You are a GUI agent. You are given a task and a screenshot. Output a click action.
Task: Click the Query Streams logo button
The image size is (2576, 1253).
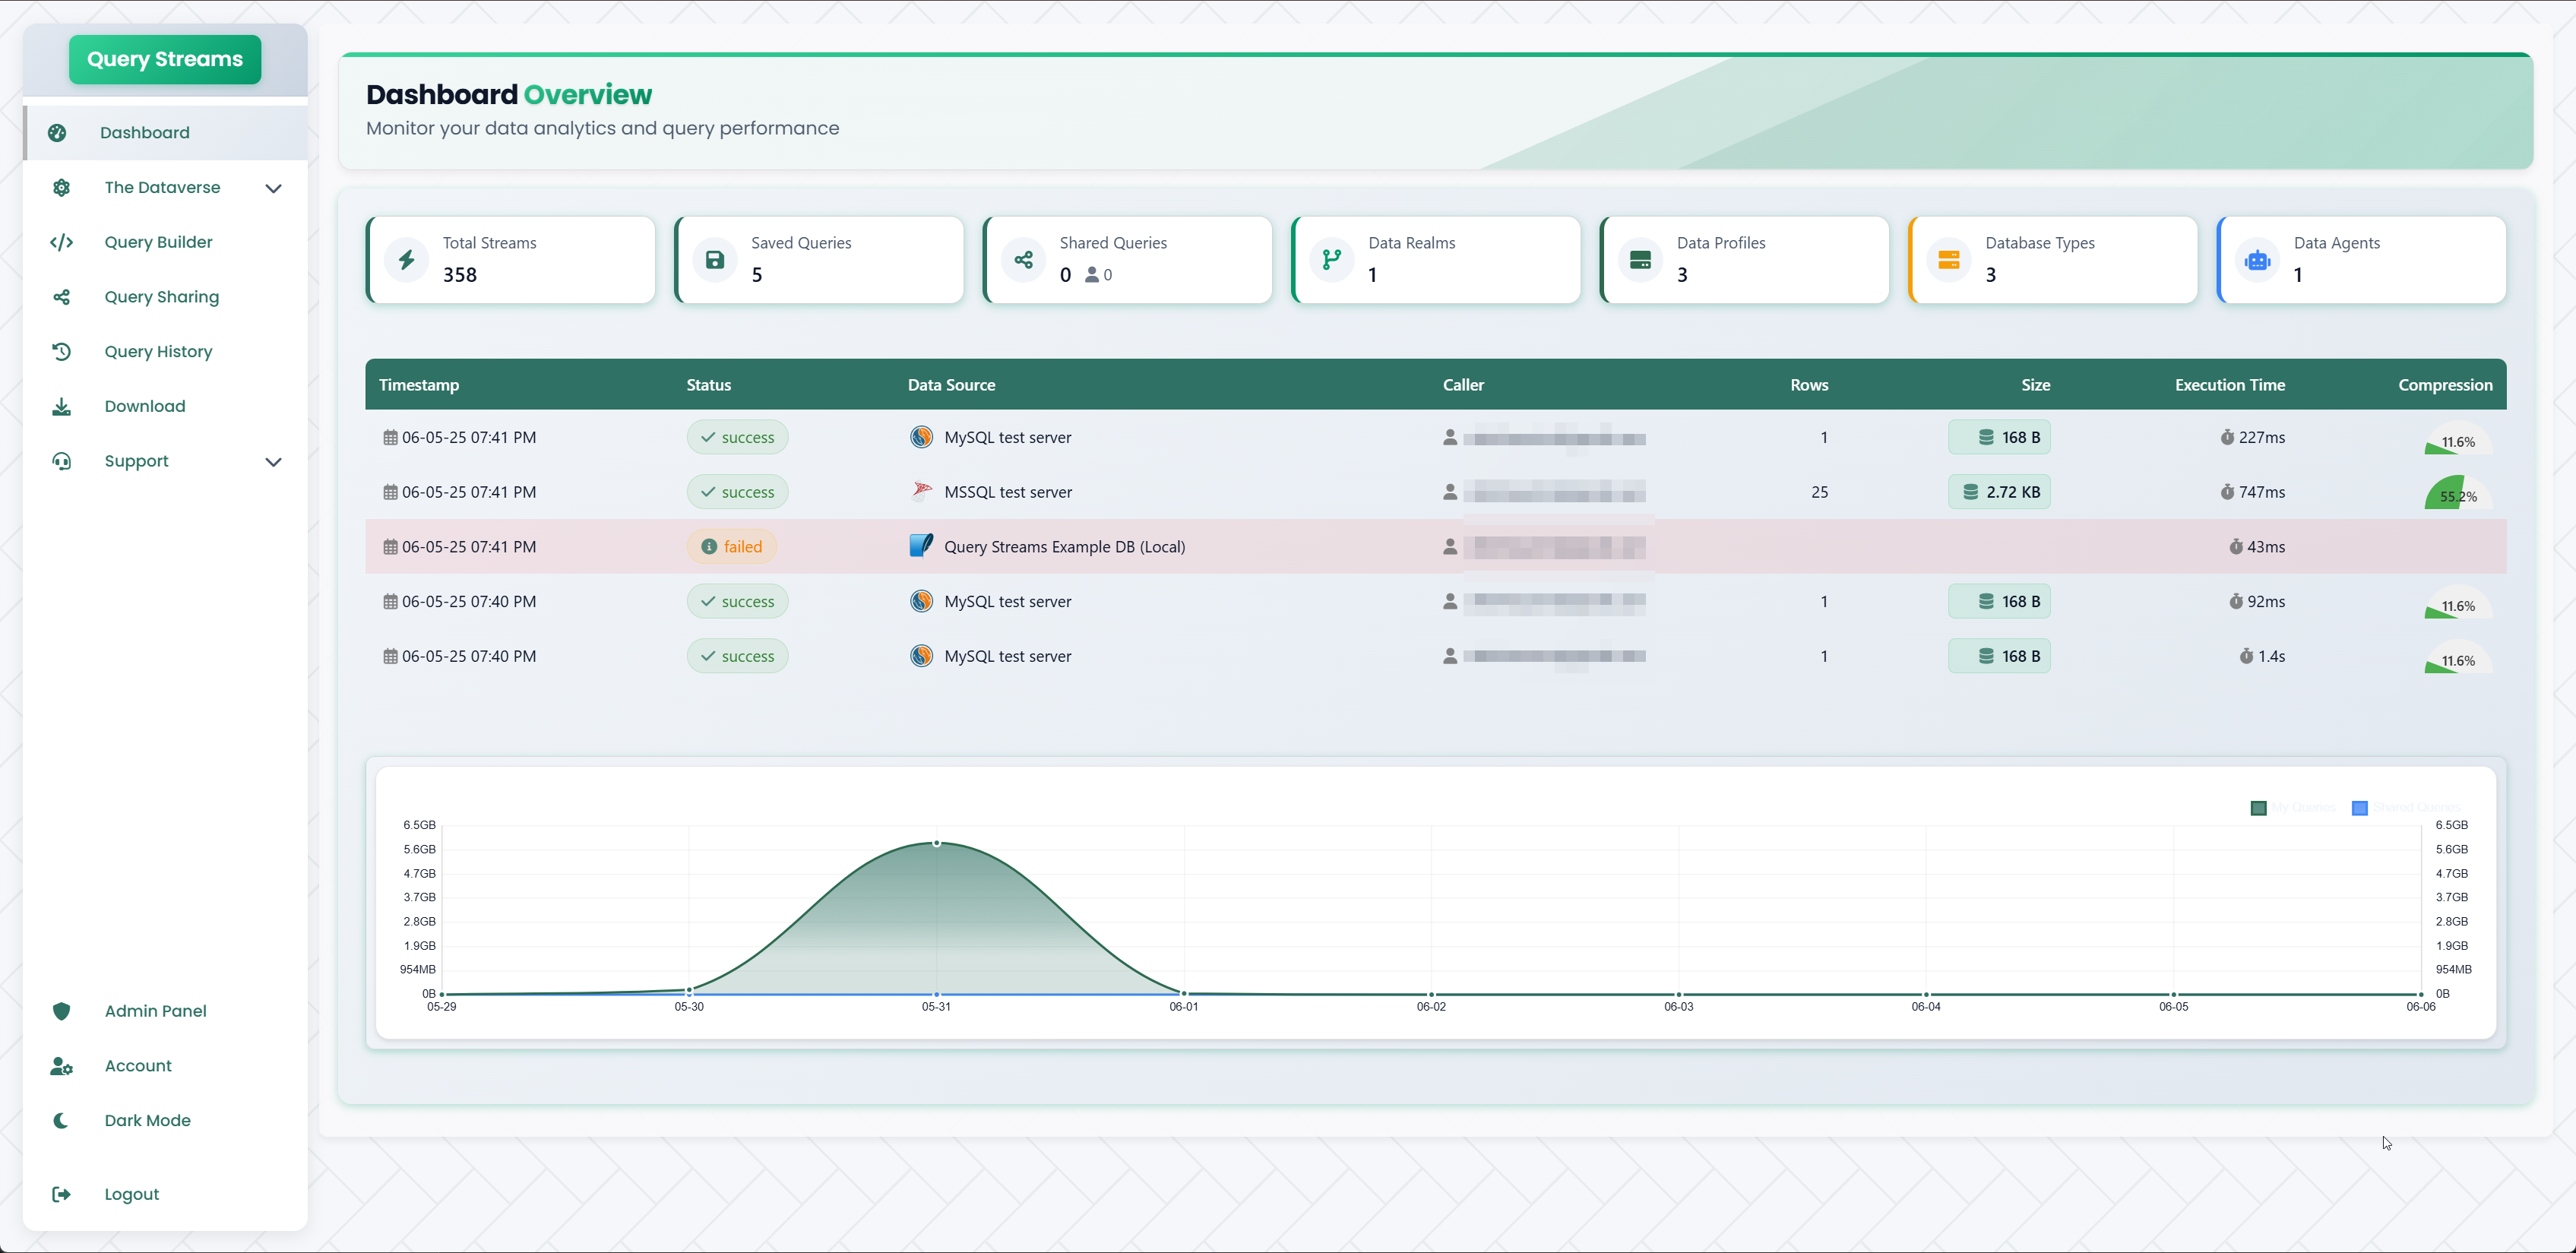pyautogui.click(x=165, y=59)
